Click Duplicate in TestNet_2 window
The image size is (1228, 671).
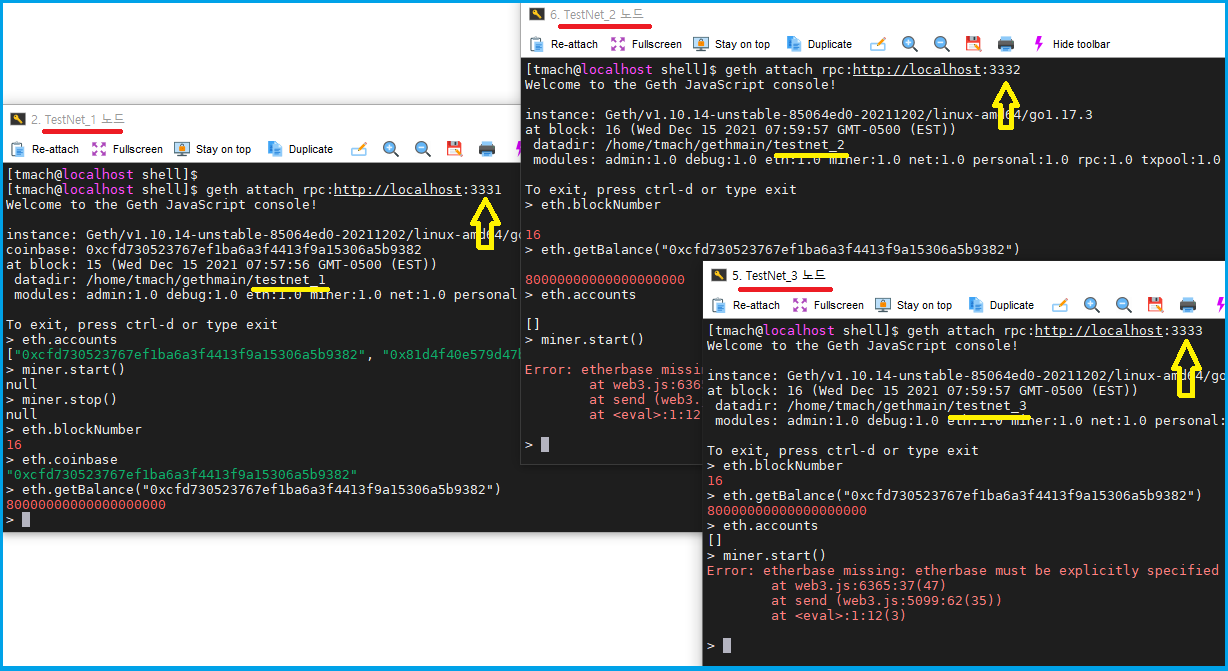818,44
